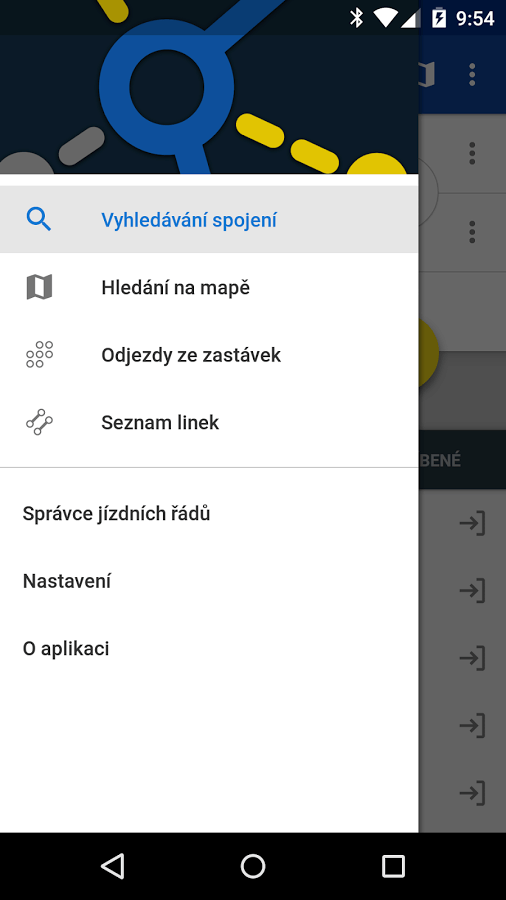Tap the dots icon beside Odjezdy ze zastávek
This screenshot has width=506, height=900.
pos(40,355)
